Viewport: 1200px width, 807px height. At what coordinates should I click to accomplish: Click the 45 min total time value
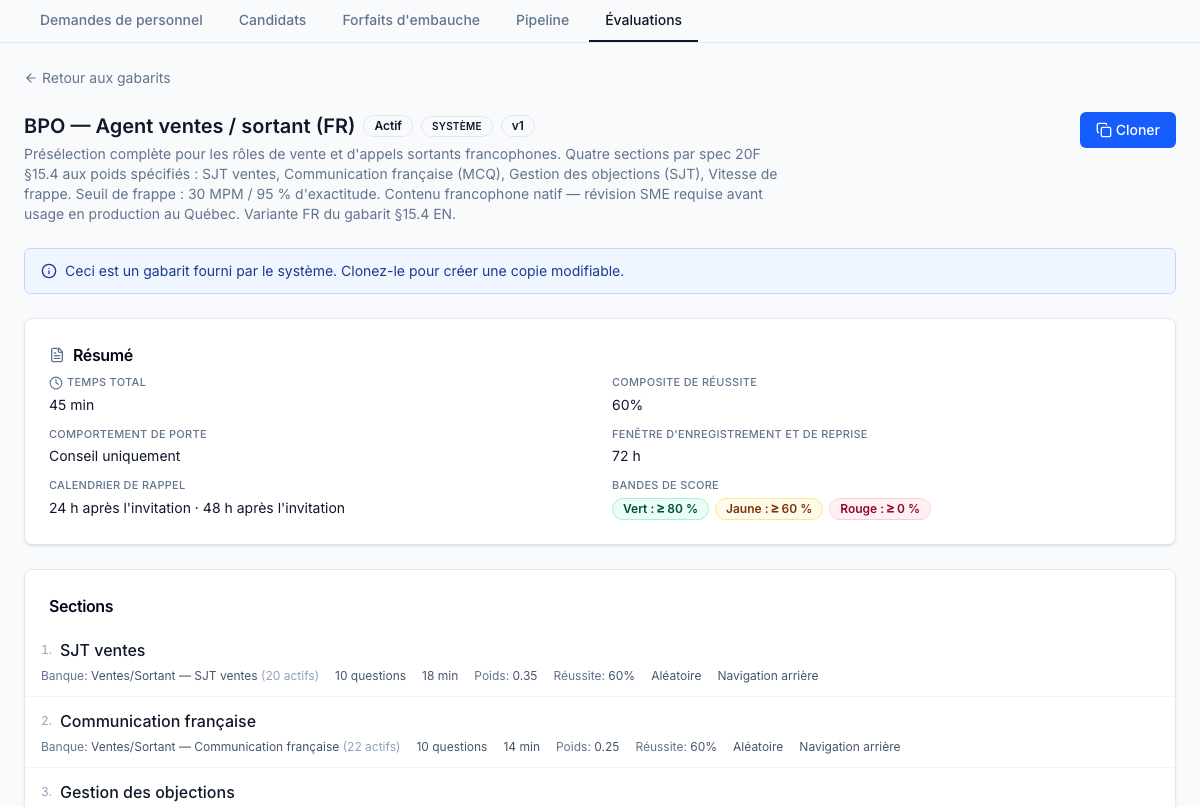[x=72, y=405]
